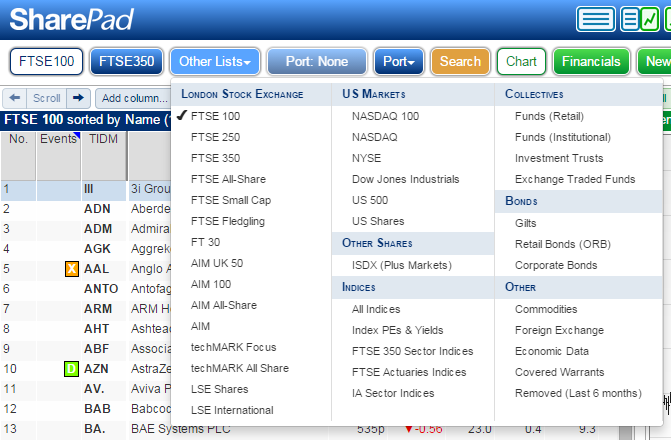
Task: Click the BAE Systems PLC row
Action: [180, 429]
